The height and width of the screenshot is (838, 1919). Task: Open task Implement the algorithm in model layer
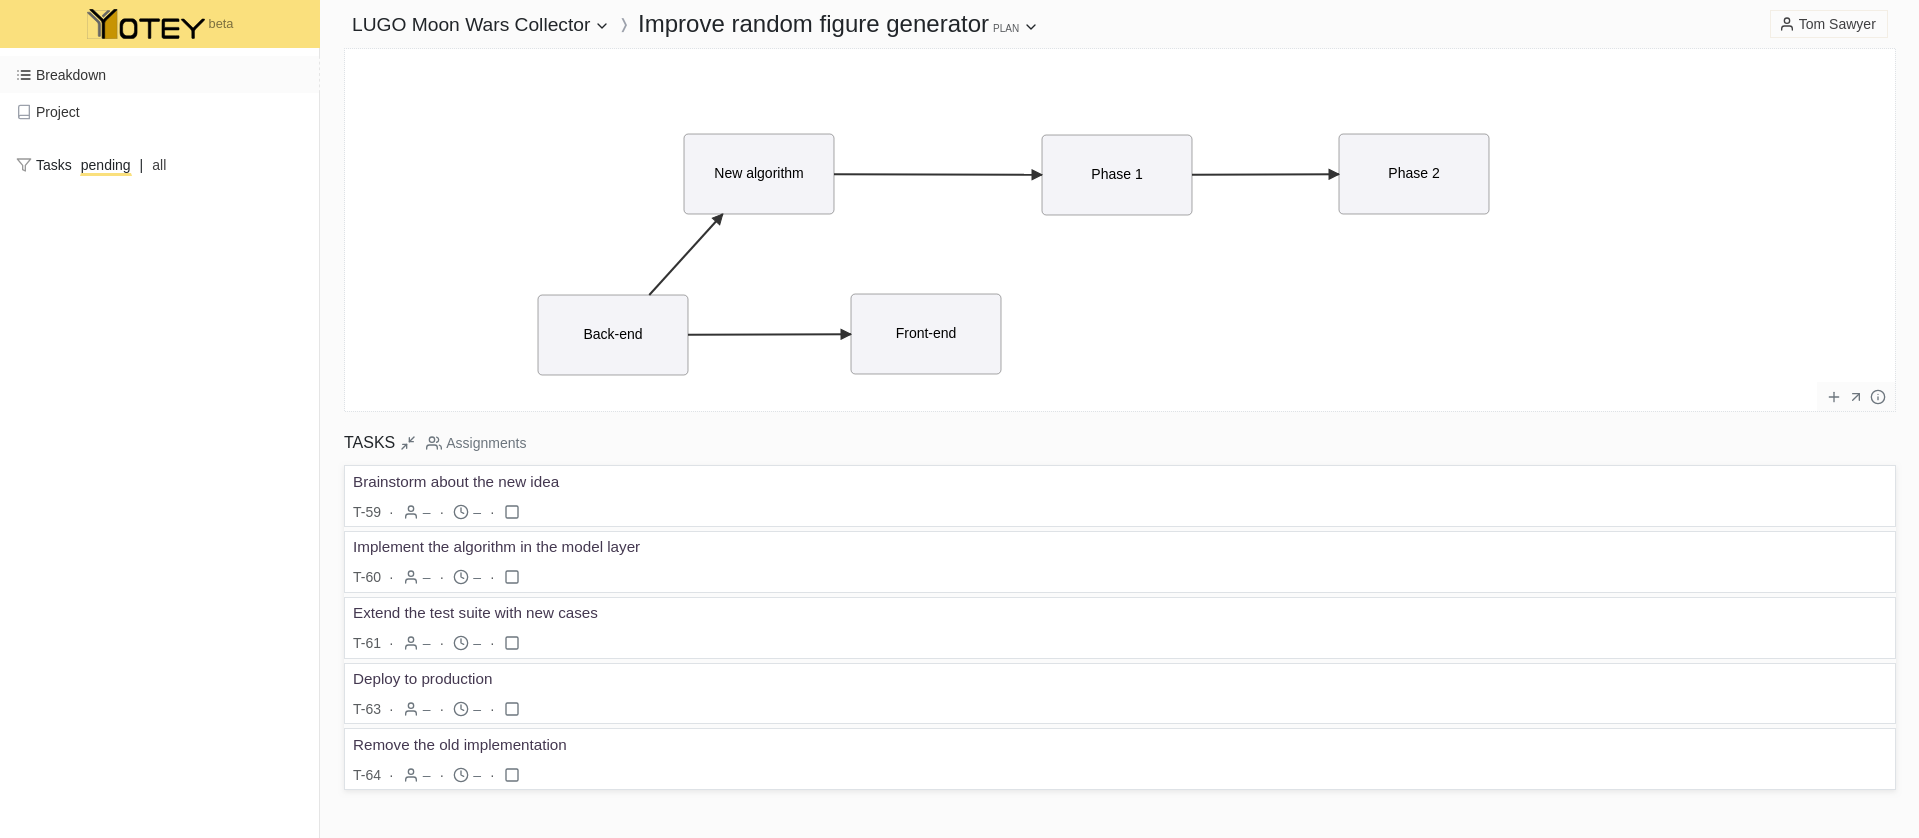point(496,547)
